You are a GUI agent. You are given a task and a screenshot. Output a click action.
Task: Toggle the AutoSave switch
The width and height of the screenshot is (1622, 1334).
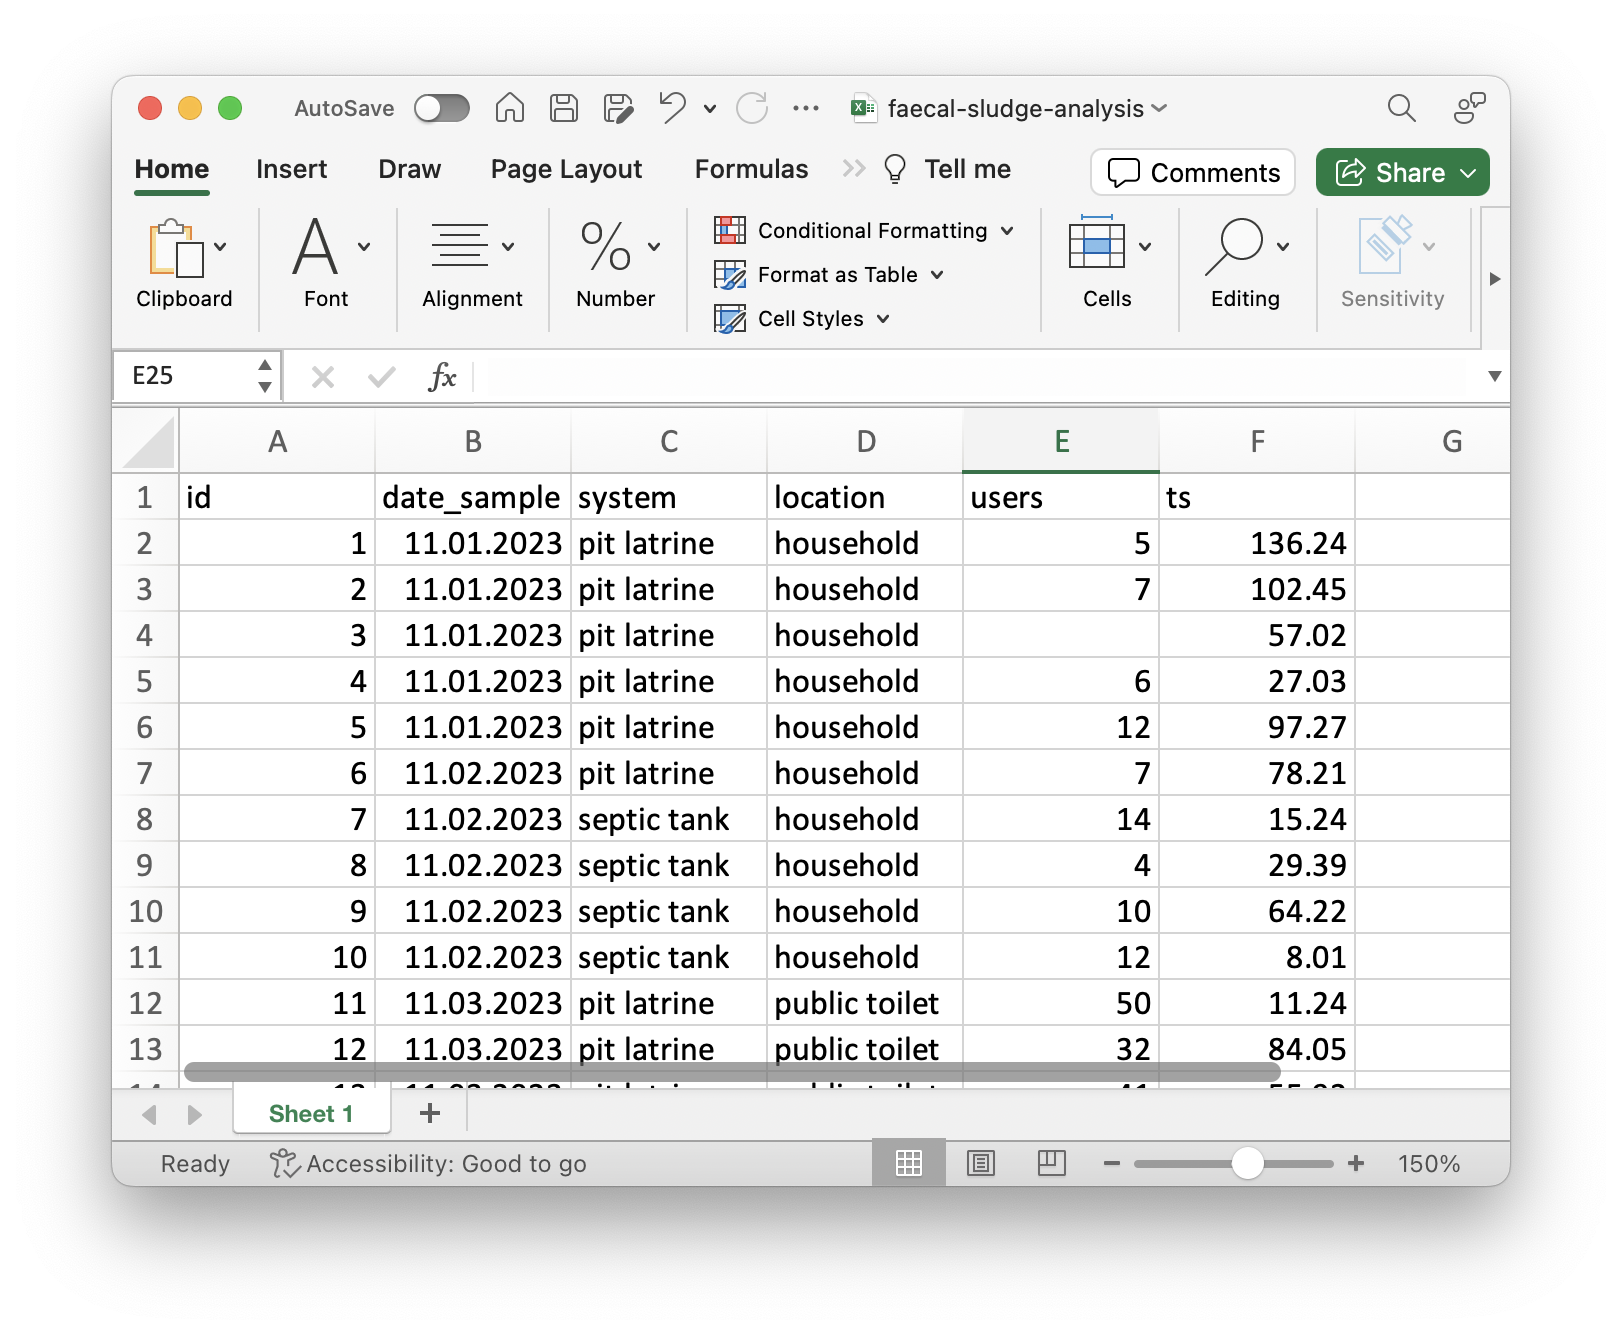point(441,108)
